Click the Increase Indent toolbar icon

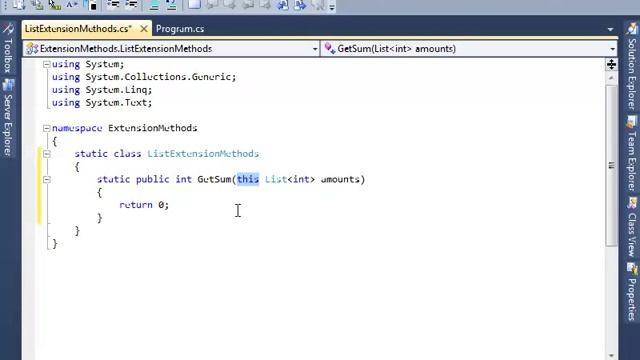pyautogui.click(x=131, y=5)
